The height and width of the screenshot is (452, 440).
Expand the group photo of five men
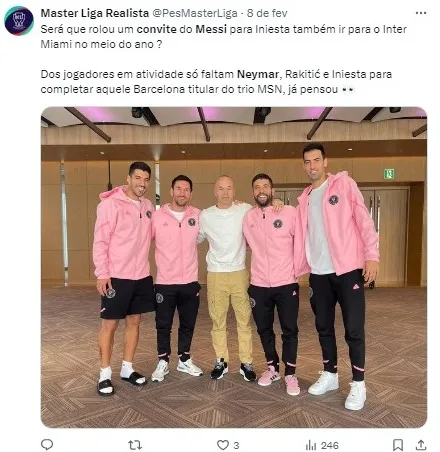pyautogui.click(x=234, y=267)
